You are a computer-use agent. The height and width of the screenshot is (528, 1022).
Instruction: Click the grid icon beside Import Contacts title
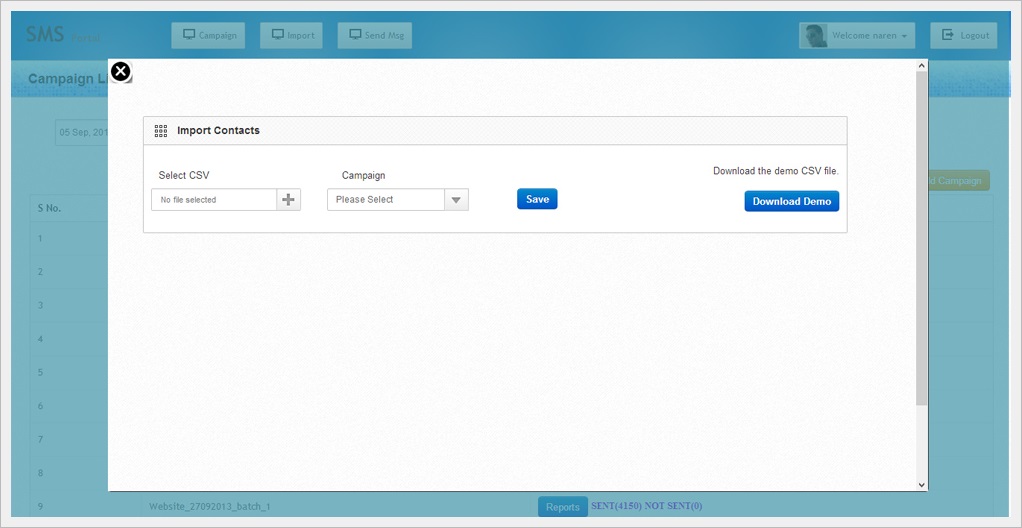click(x=160, y=131)
